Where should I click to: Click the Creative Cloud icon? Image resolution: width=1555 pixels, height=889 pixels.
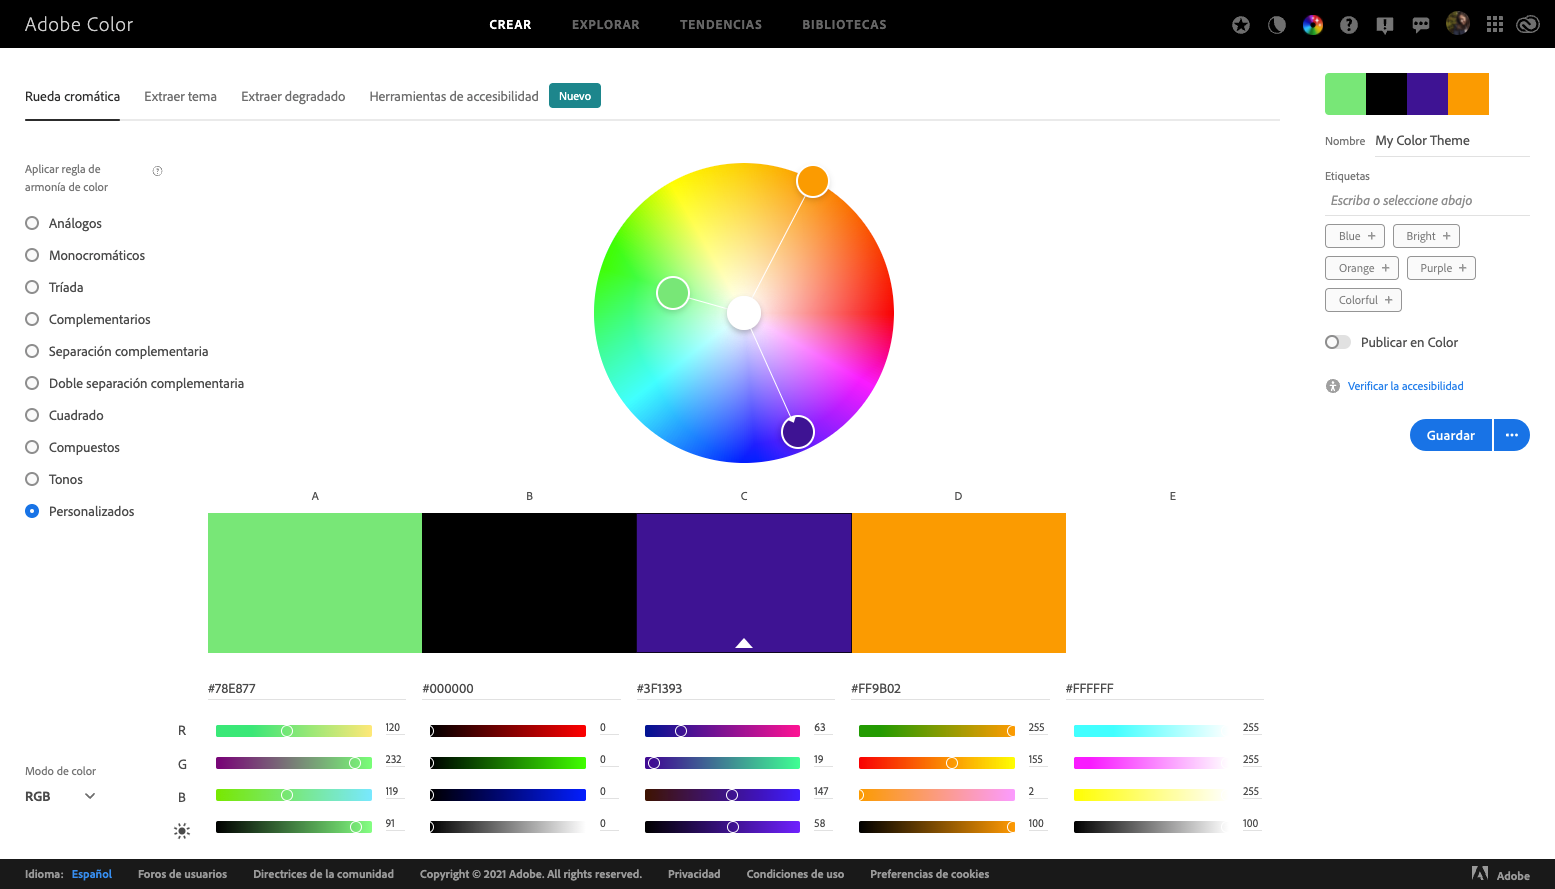click(1528, 24)
